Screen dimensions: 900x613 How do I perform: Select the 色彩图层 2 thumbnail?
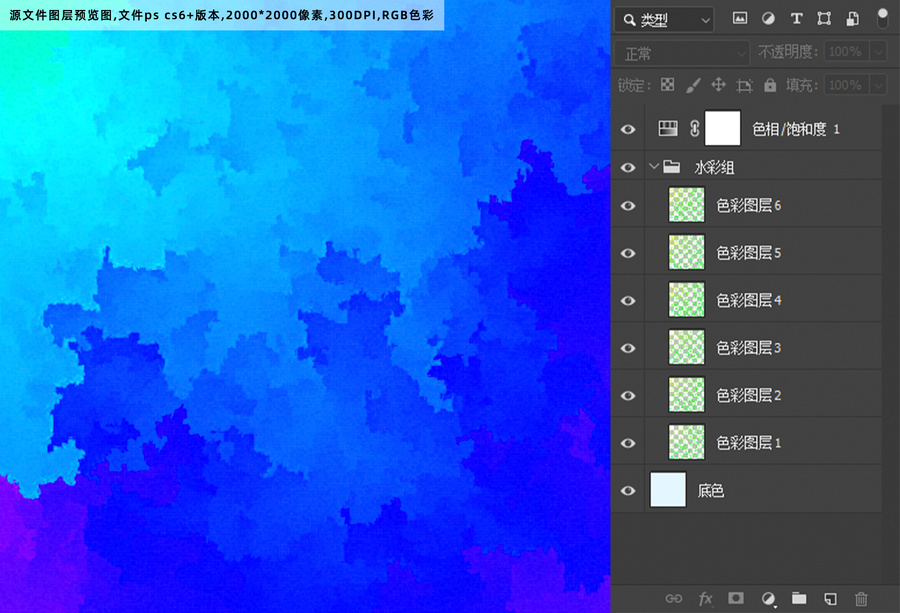click(x=686, y=395)
